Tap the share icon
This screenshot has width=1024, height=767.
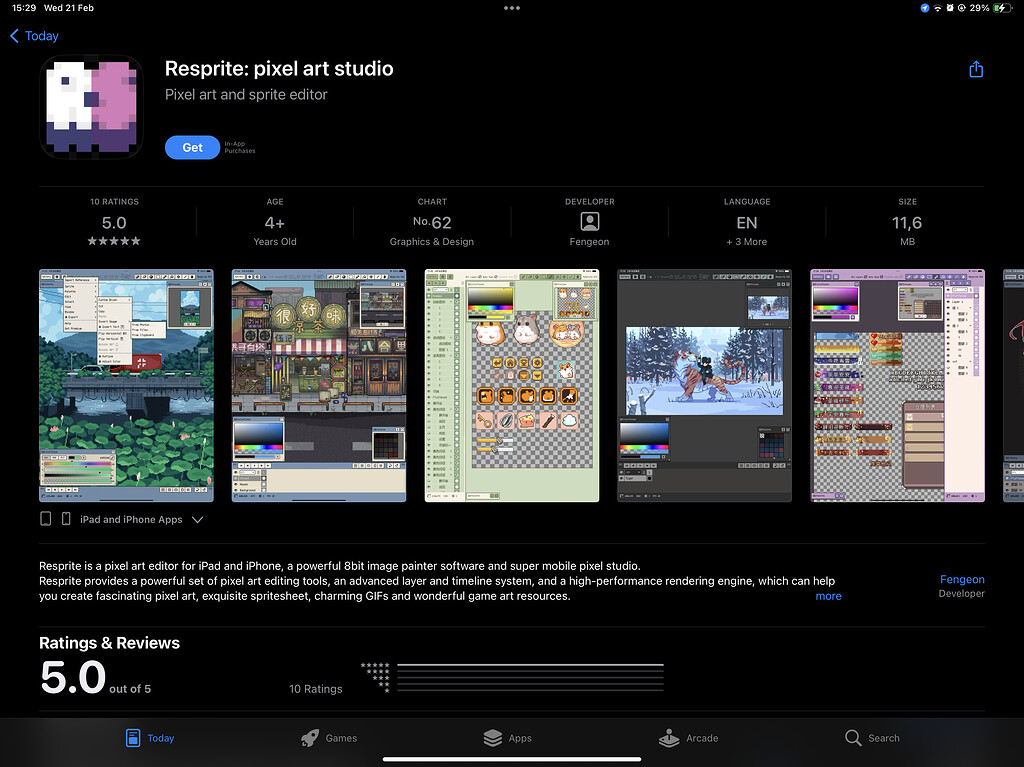coord(976,69)
